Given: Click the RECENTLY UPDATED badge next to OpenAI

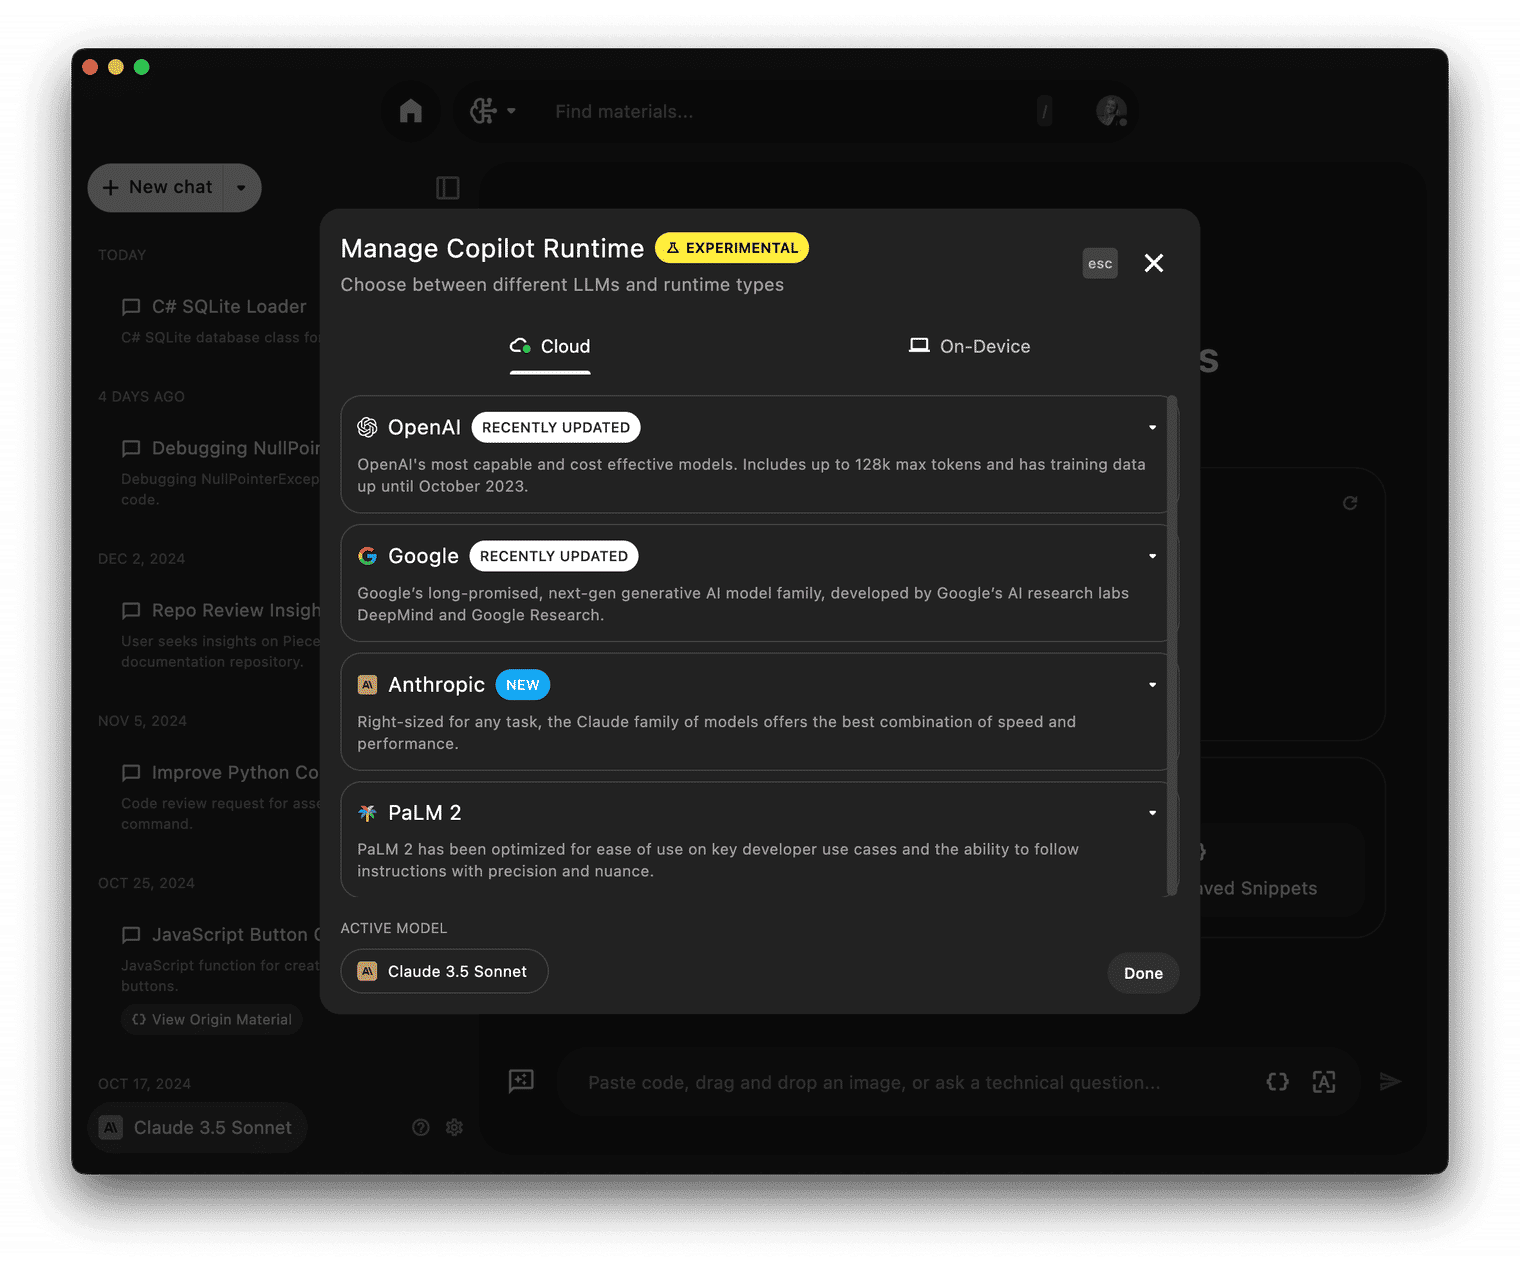Looking at the screenshot, I should [x=556, y=427].
